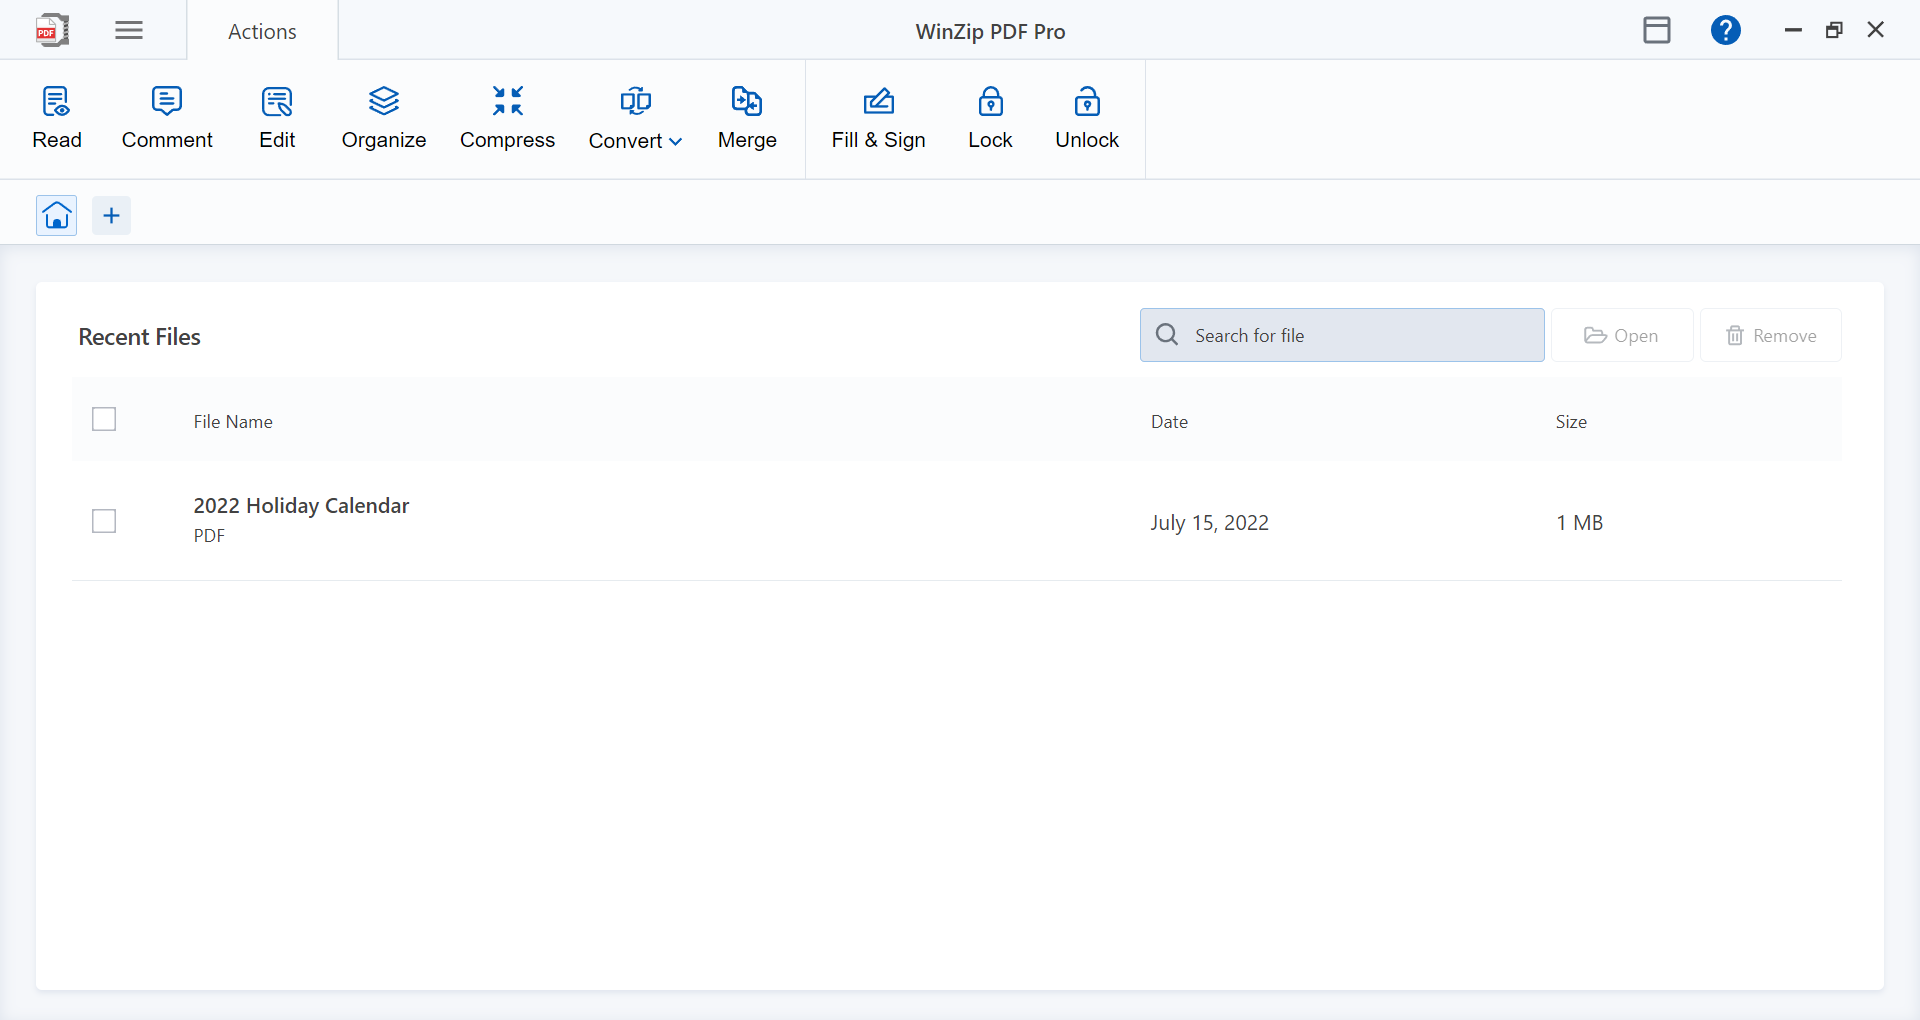Image resolution: width=1920 pixels, height=1020 pixels.
Task: Select the Compress tool
Action: [507, 117]
